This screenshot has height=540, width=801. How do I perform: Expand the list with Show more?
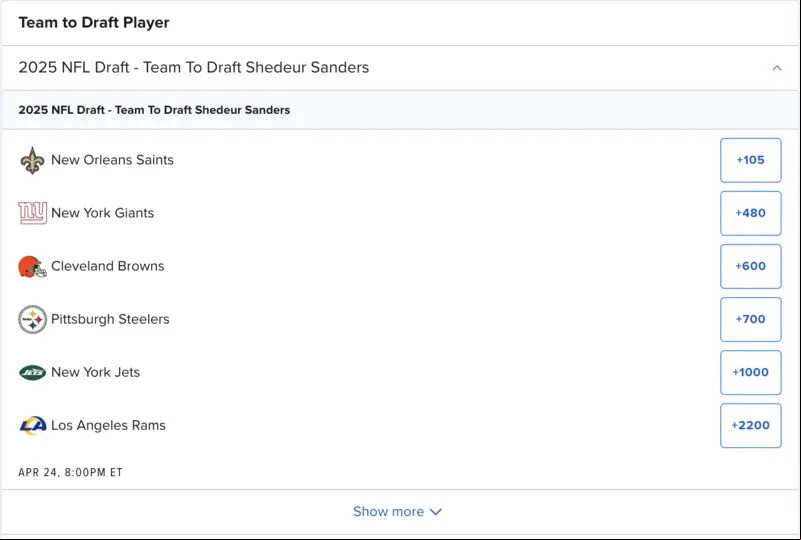pyautogui.click(x=397, y=511)
